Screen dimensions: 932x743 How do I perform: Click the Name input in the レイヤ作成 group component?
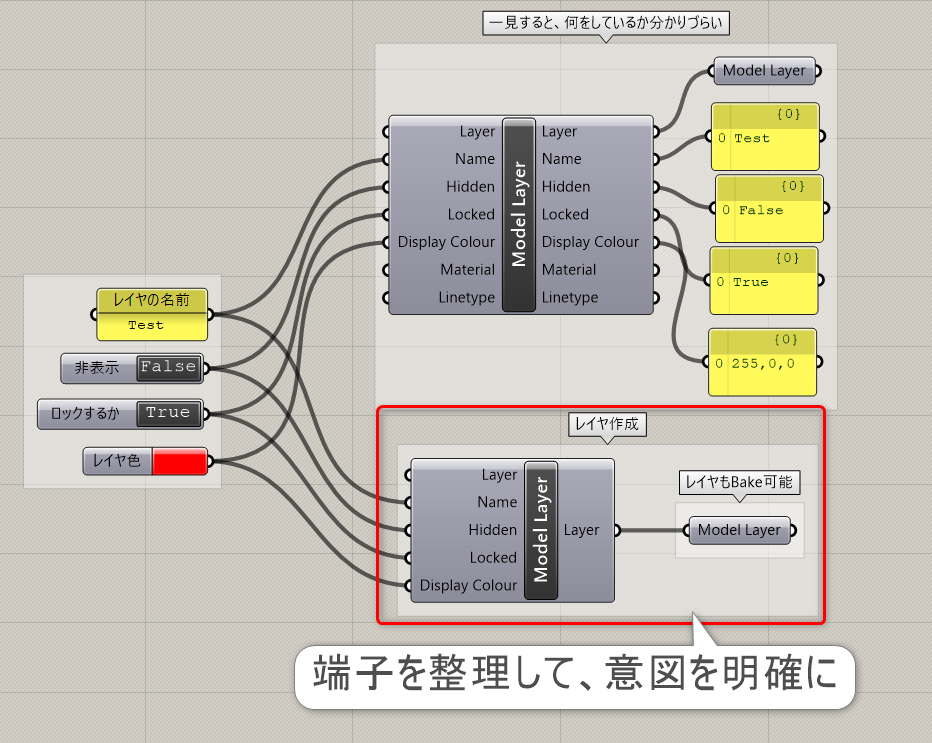pos(498,502)
